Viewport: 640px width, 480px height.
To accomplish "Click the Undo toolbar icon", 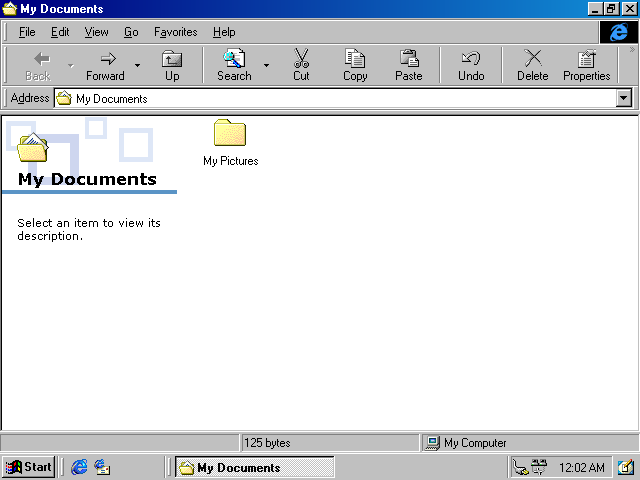I will coord(471,58).
